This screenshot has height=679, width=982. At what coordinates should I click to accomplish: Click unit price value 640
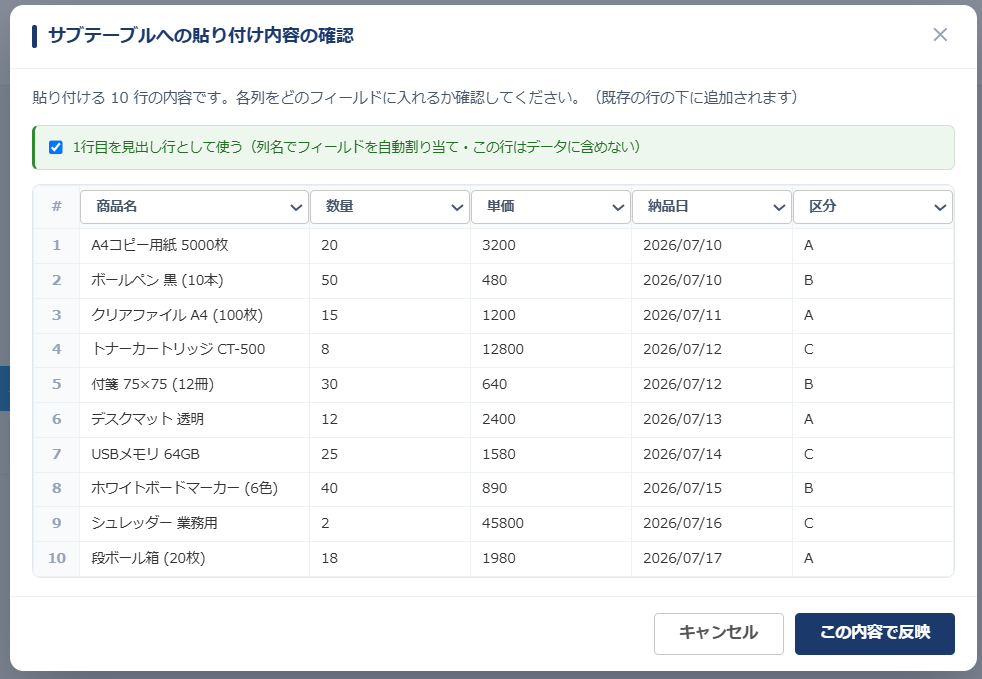coord(495,385)
